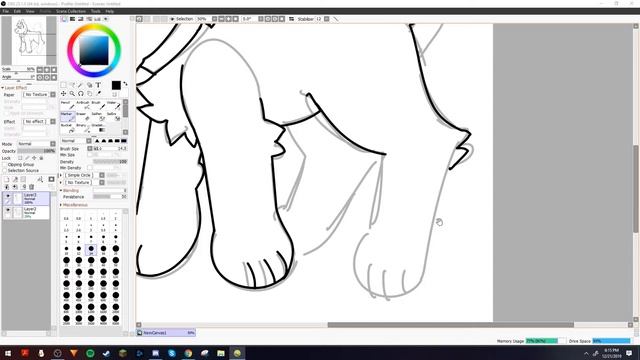The height and width of the screenshot is (360, 640).
Task: Choose the magic wand tool
Action: pos(80,85)
